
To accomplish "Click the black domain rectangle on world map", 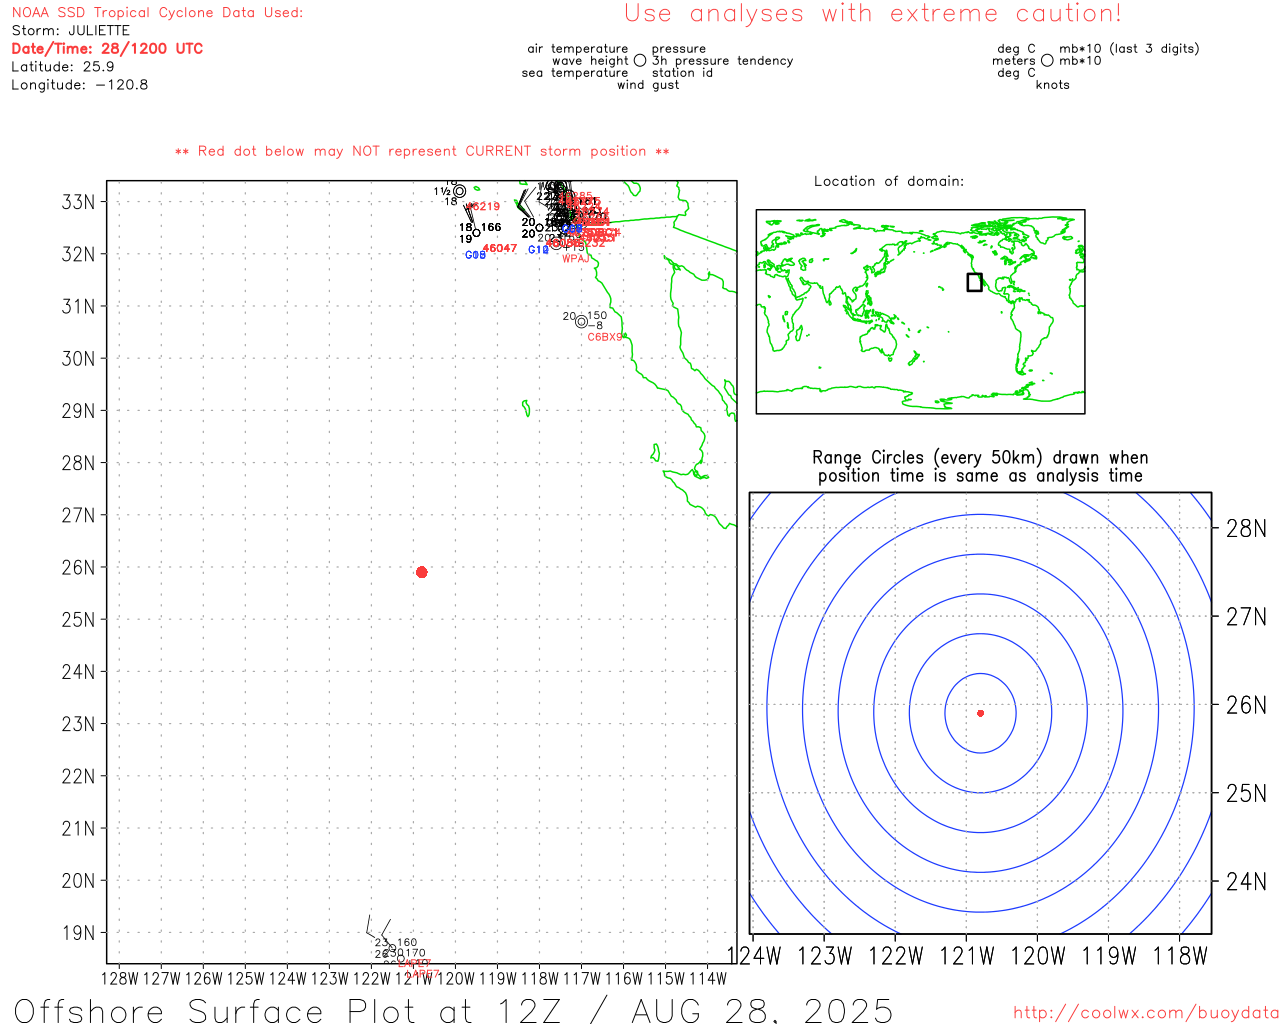I will point(974,282).
